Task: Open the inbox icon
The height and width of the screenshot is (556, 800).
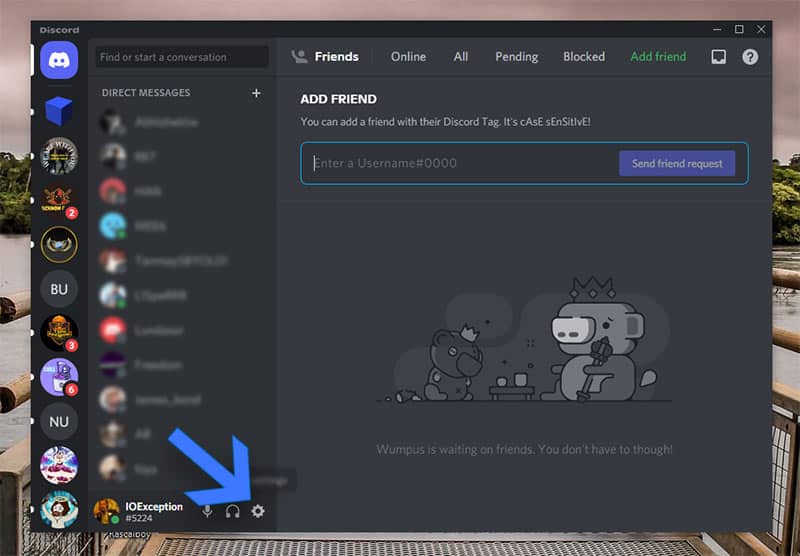Action: coord(718,57)
